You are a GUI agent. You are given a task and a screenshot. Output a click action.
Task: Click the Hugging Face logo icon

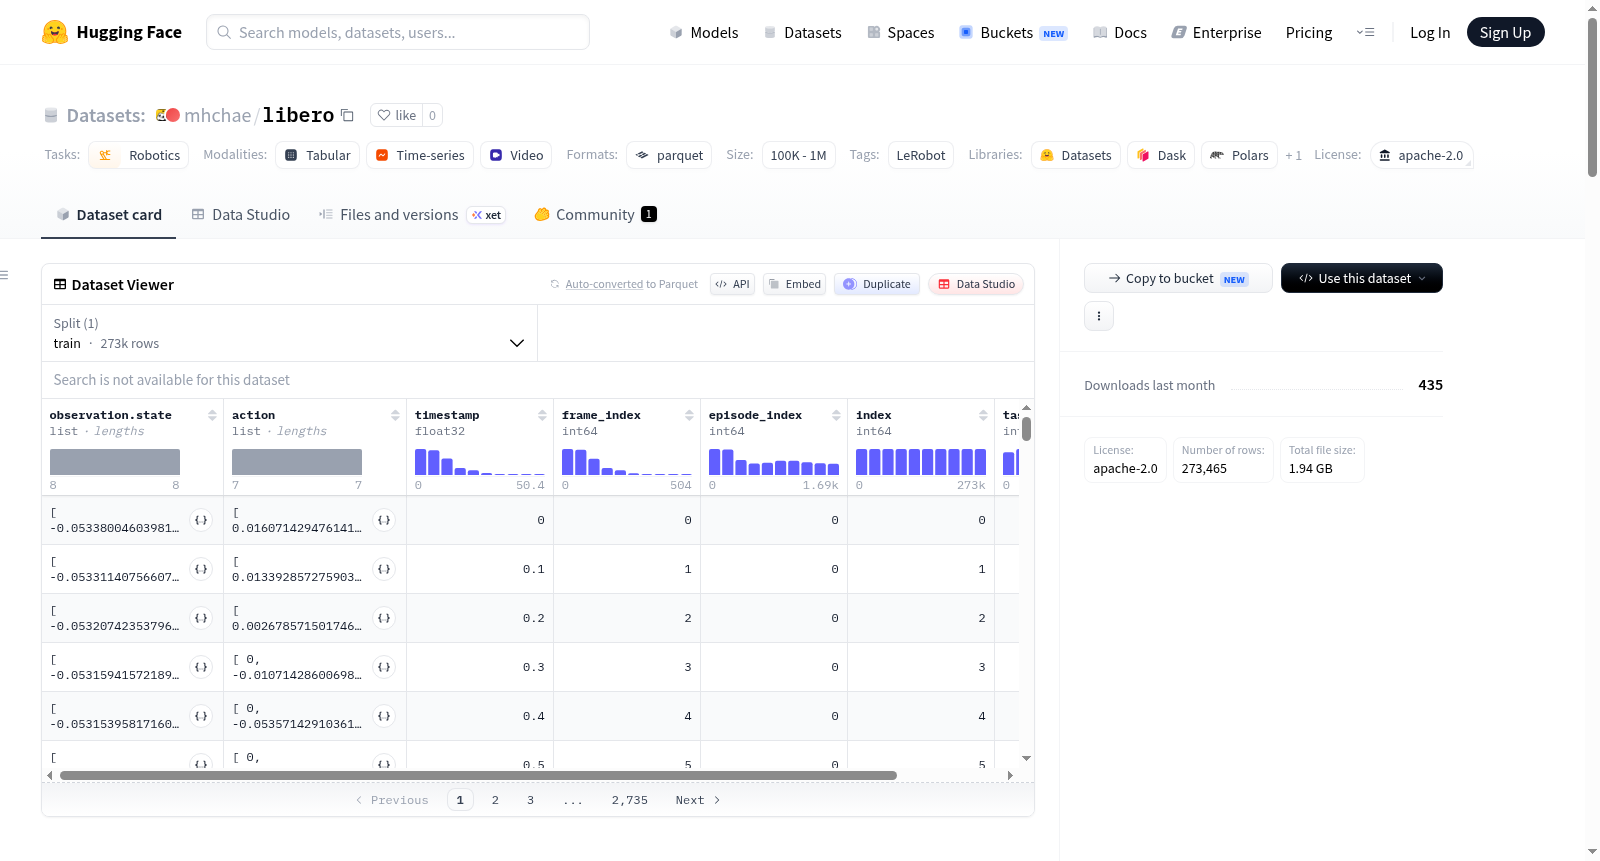[55, 32]
